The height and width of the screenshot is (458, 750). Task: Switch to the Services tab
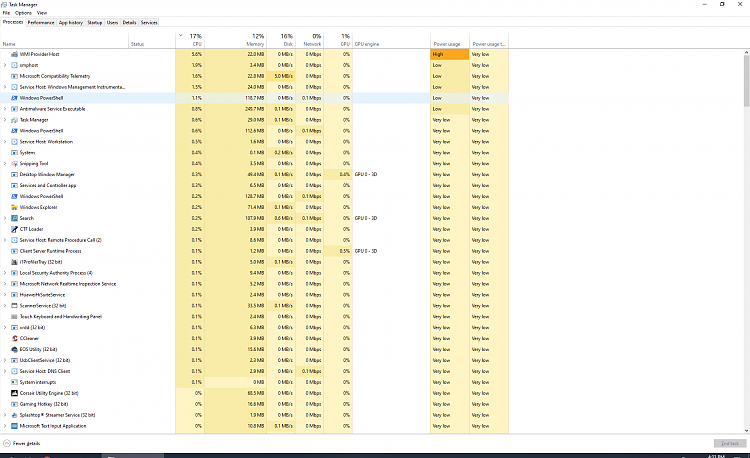tap(149, 22)
